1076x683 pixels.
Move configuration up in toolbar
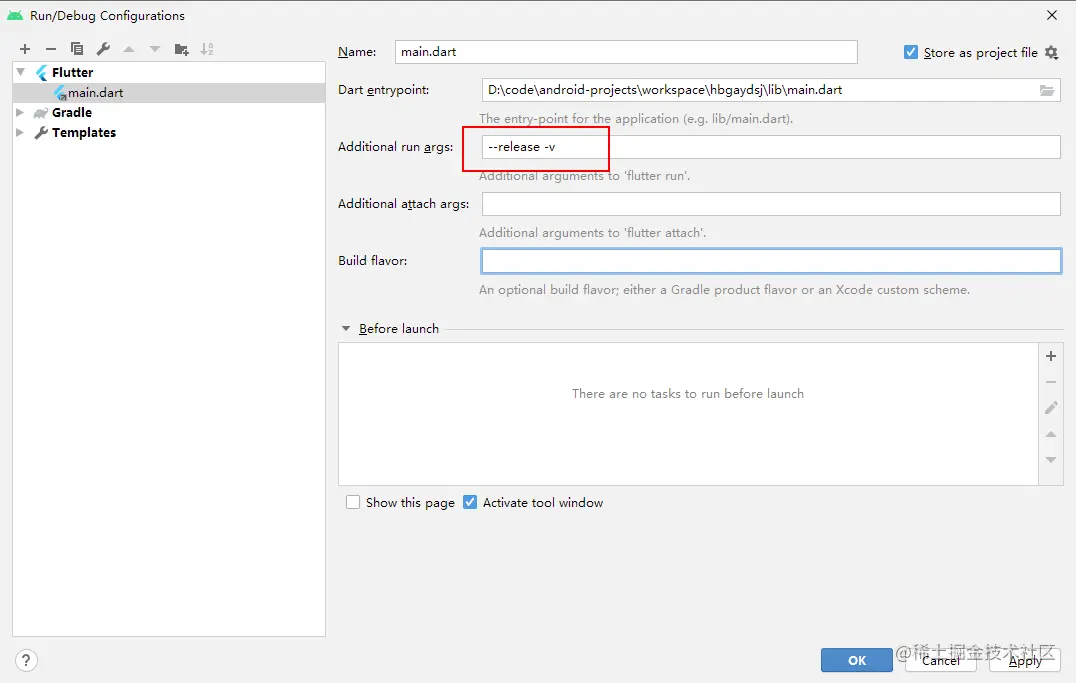click(x=129, y=49)
